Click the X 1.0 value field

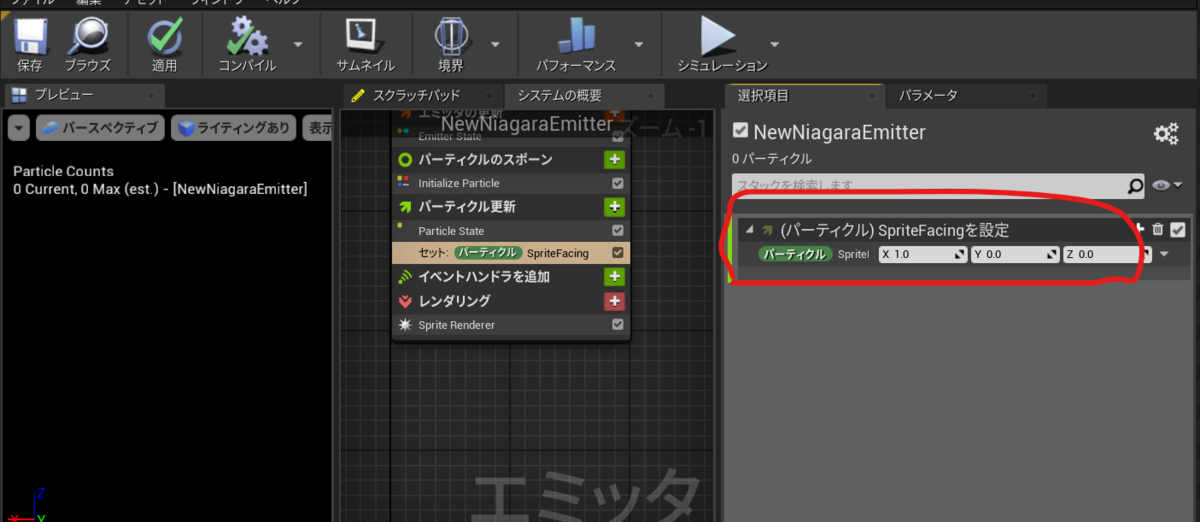(x=923, y=255)
